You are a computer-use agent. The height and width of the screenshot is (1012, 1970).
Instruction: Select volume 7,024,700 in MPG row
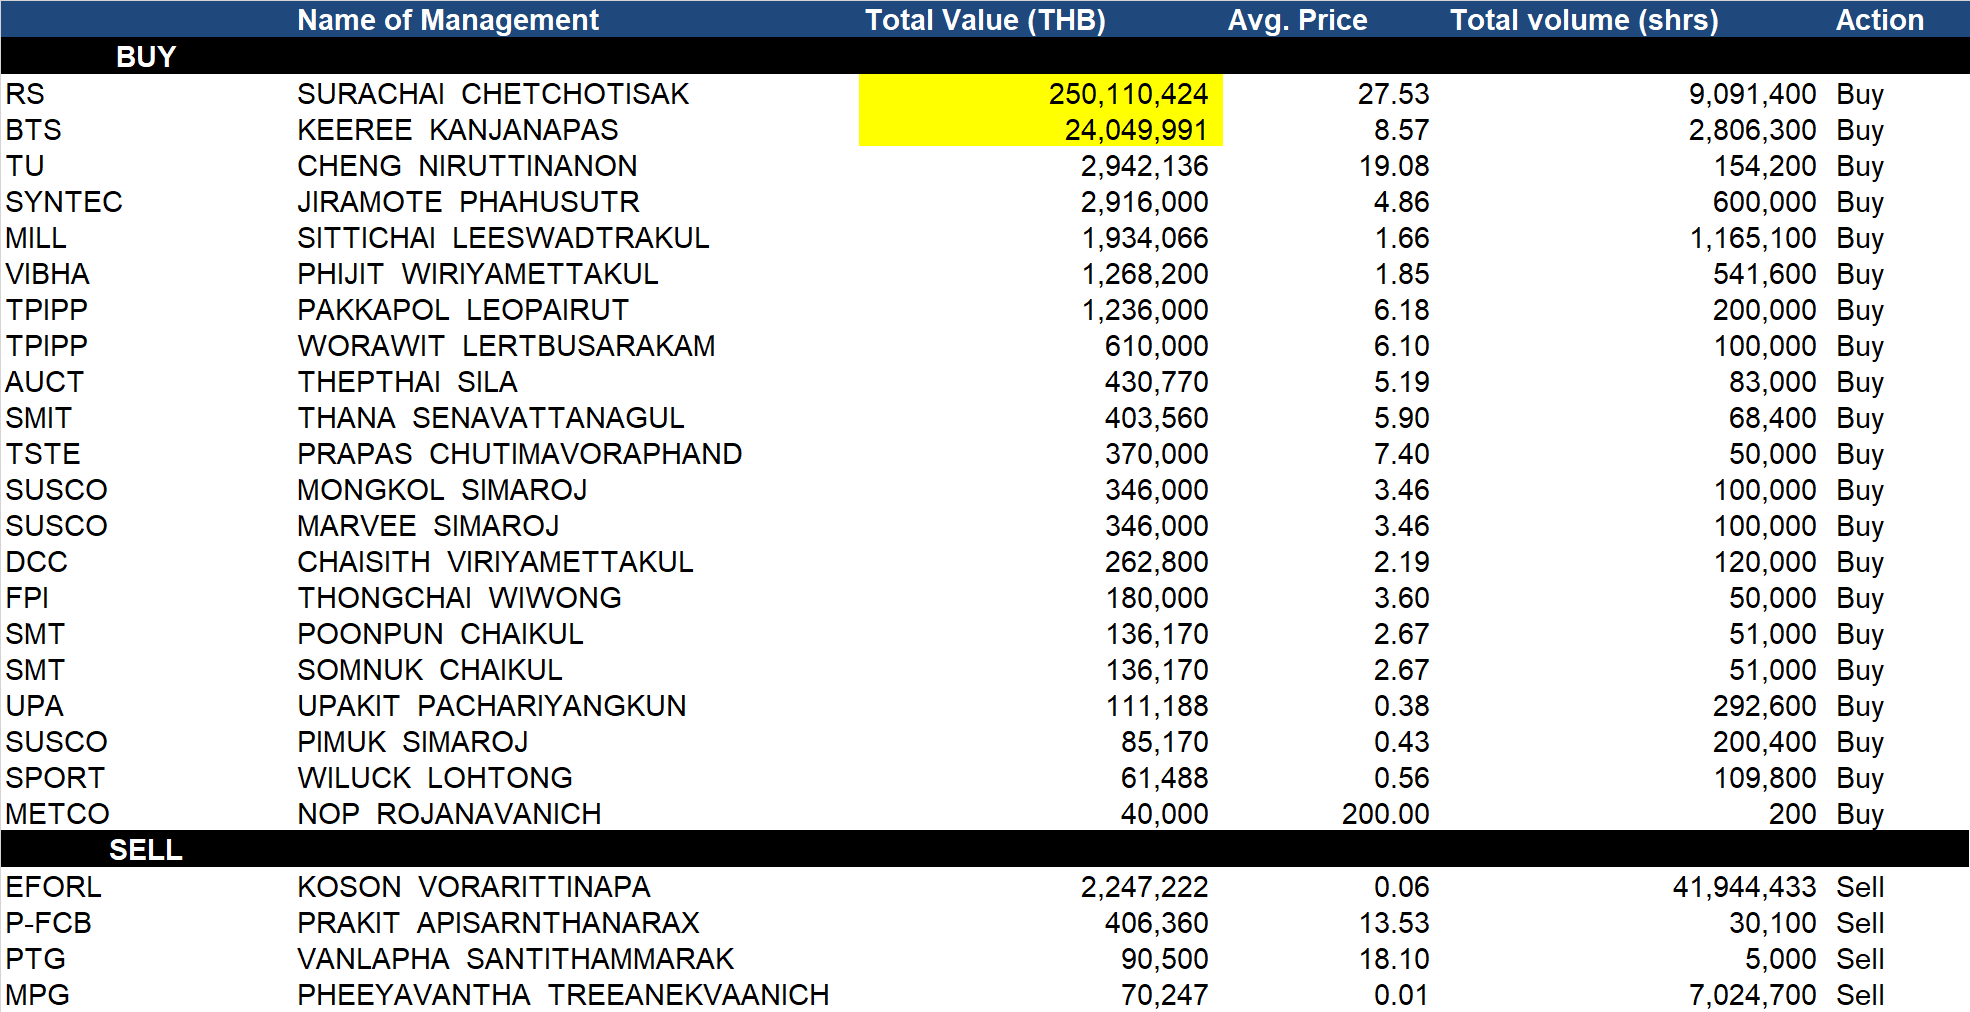1752,995
